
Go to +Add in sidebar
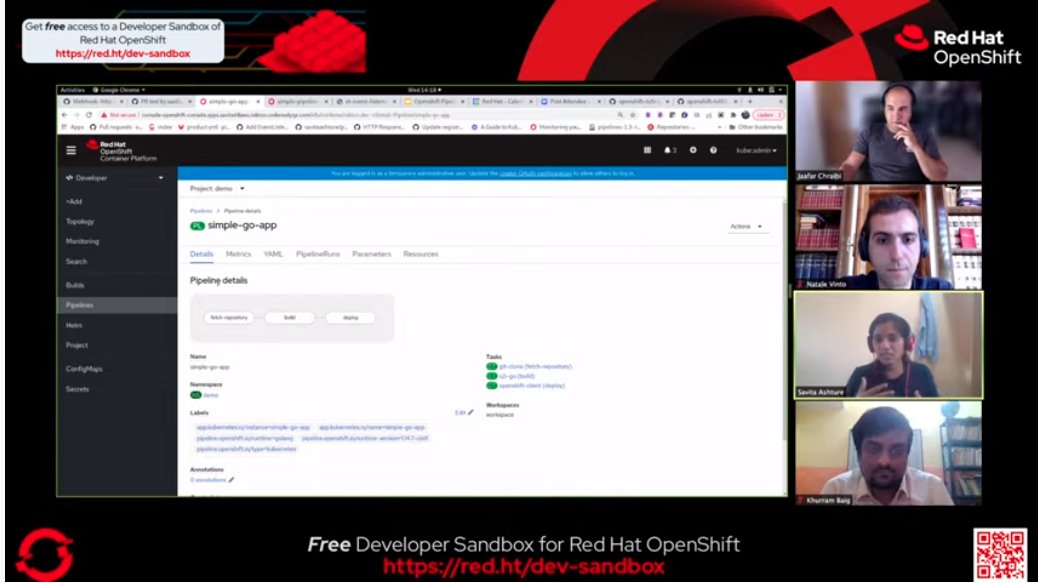tap(74, 202)
